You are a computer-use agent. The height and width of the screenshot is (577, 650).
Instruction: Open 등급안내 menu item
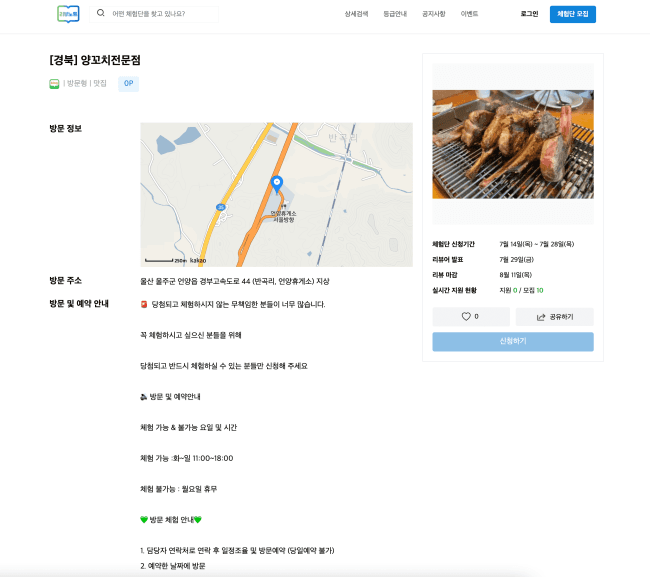click(395, 14)
